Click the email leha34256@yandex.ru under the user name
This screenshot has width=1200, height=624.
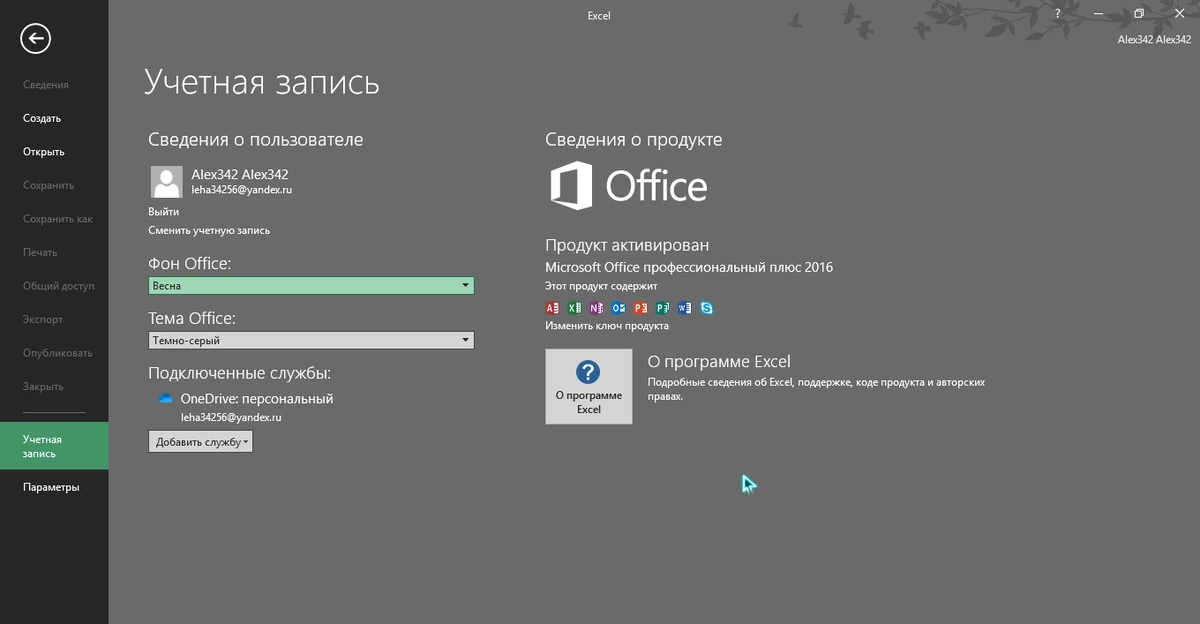pyautogui.click(x=242, y=189)
